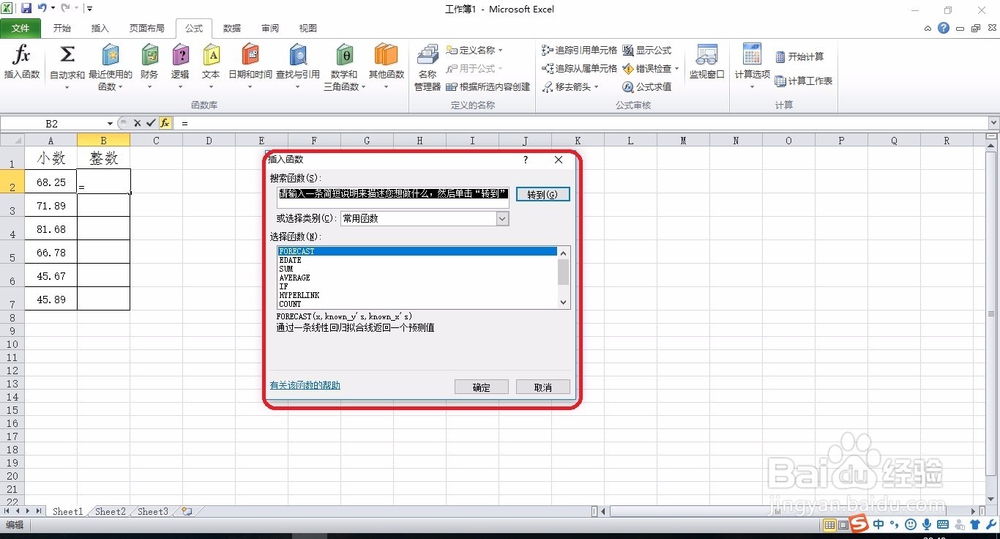The height and width of the screenshot is (539, 1000).
Task: Open Date & Time (日期和时间) functions
Action: point(250,67)
